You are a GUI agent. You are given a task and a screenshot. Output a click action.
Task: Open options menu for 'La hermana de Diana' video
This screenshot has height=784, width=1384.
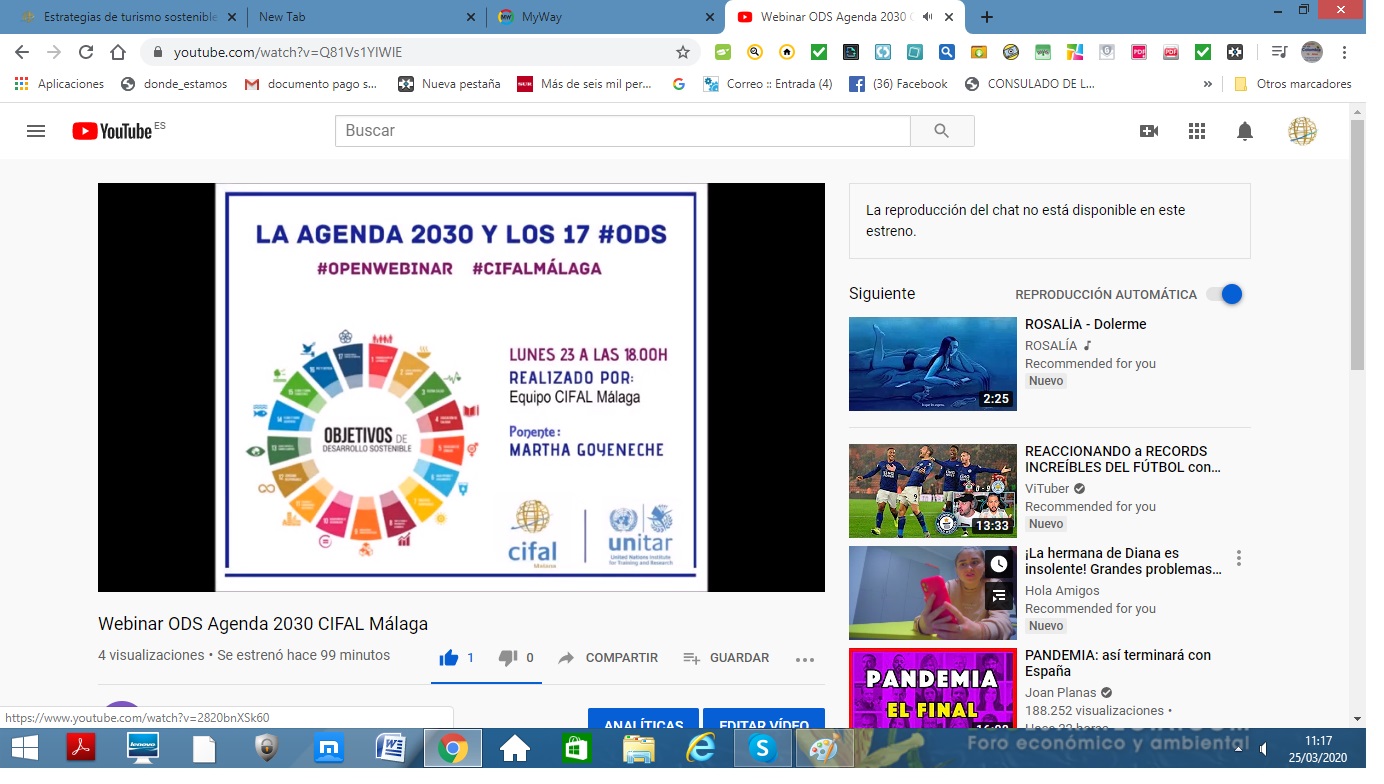pos(1239,558)
